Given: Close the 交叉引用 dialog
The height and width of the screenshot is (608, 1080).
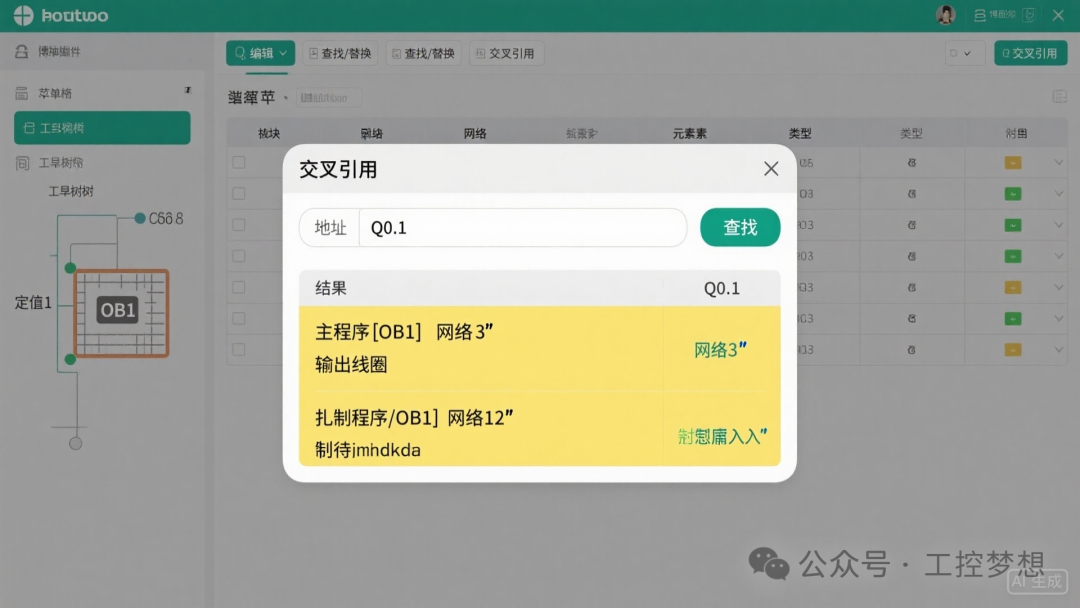Looking at the screenshot, I should tap(771, 169).
